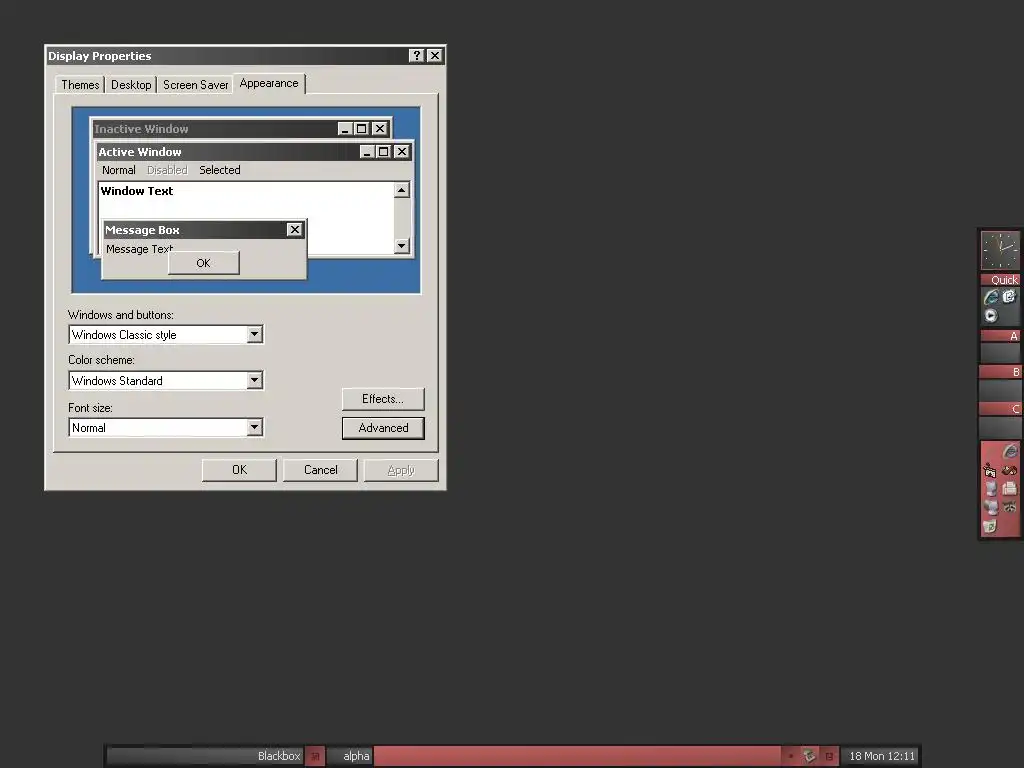Click the Selected item in preview menu
Viewport: 1024px width, 768px height.
pos(219,170)
